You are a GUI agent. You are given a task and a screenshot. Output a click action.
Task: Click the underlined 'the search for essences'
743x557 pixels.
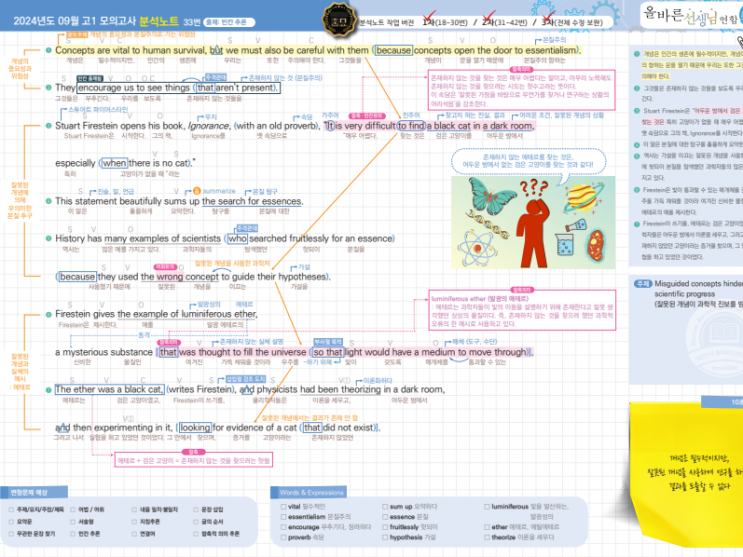pos(252,201)
